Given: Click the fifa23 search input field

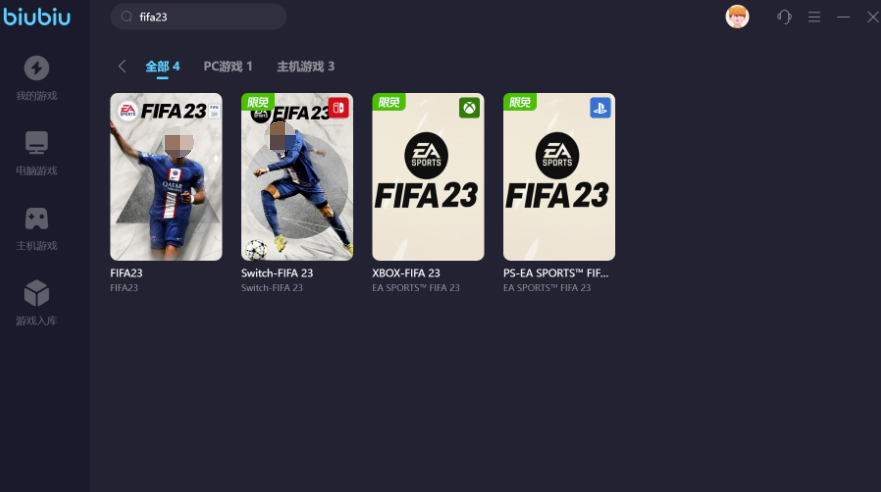Looking at the screenshot, I should pyautogui.click(x=198, y=17).
